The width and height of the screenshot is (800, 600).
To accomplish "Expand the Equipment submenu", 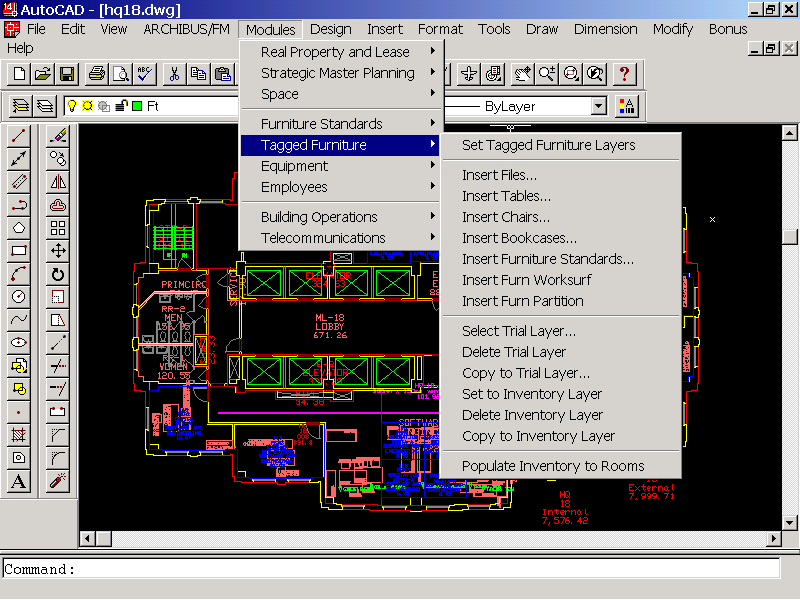I will pyautogui.click(x=340, y=166).
